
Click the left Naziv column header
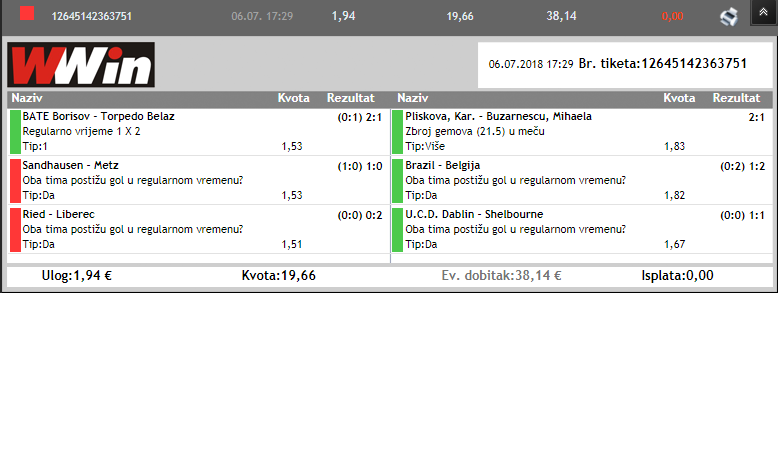click(27, 98)
